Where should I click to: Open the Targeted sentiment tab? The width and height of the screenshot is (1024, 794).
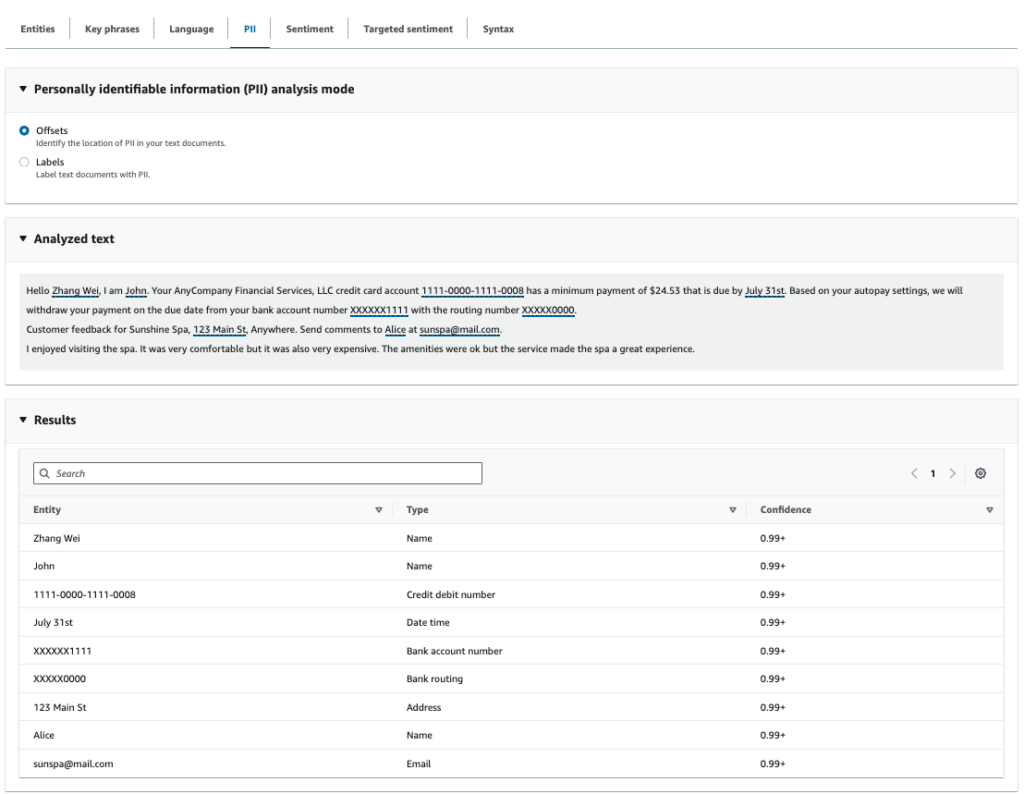point(407,28)
